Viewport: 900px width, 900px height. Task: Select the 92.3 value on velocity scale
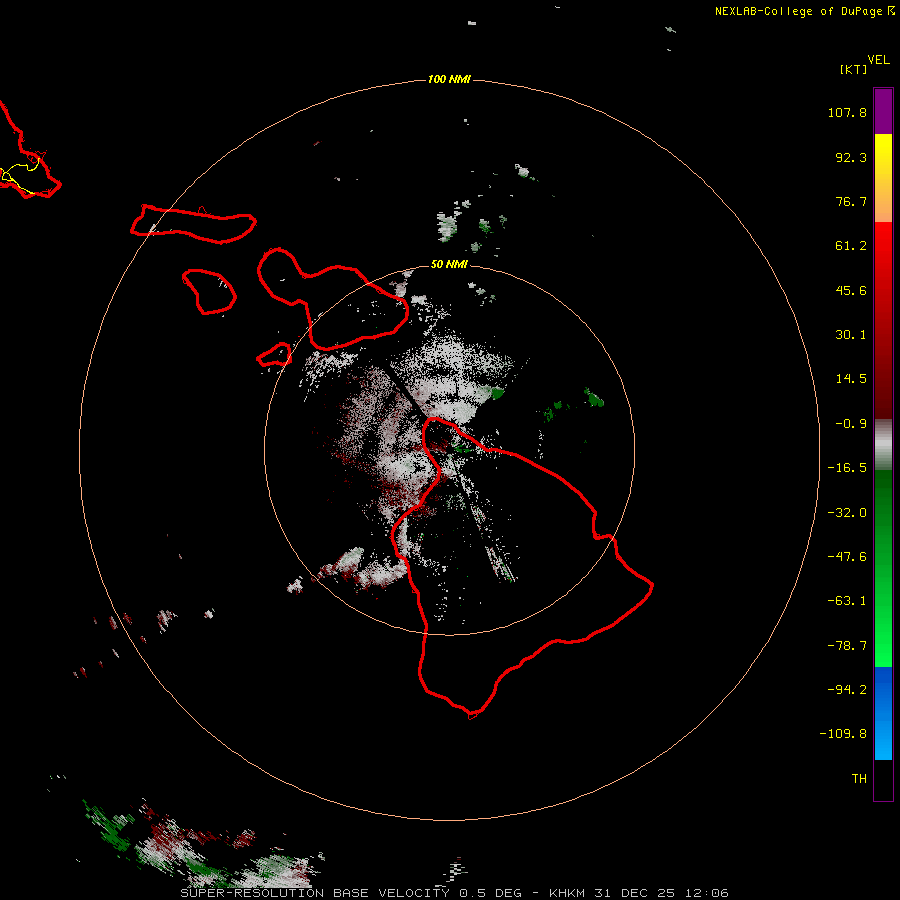851,157
